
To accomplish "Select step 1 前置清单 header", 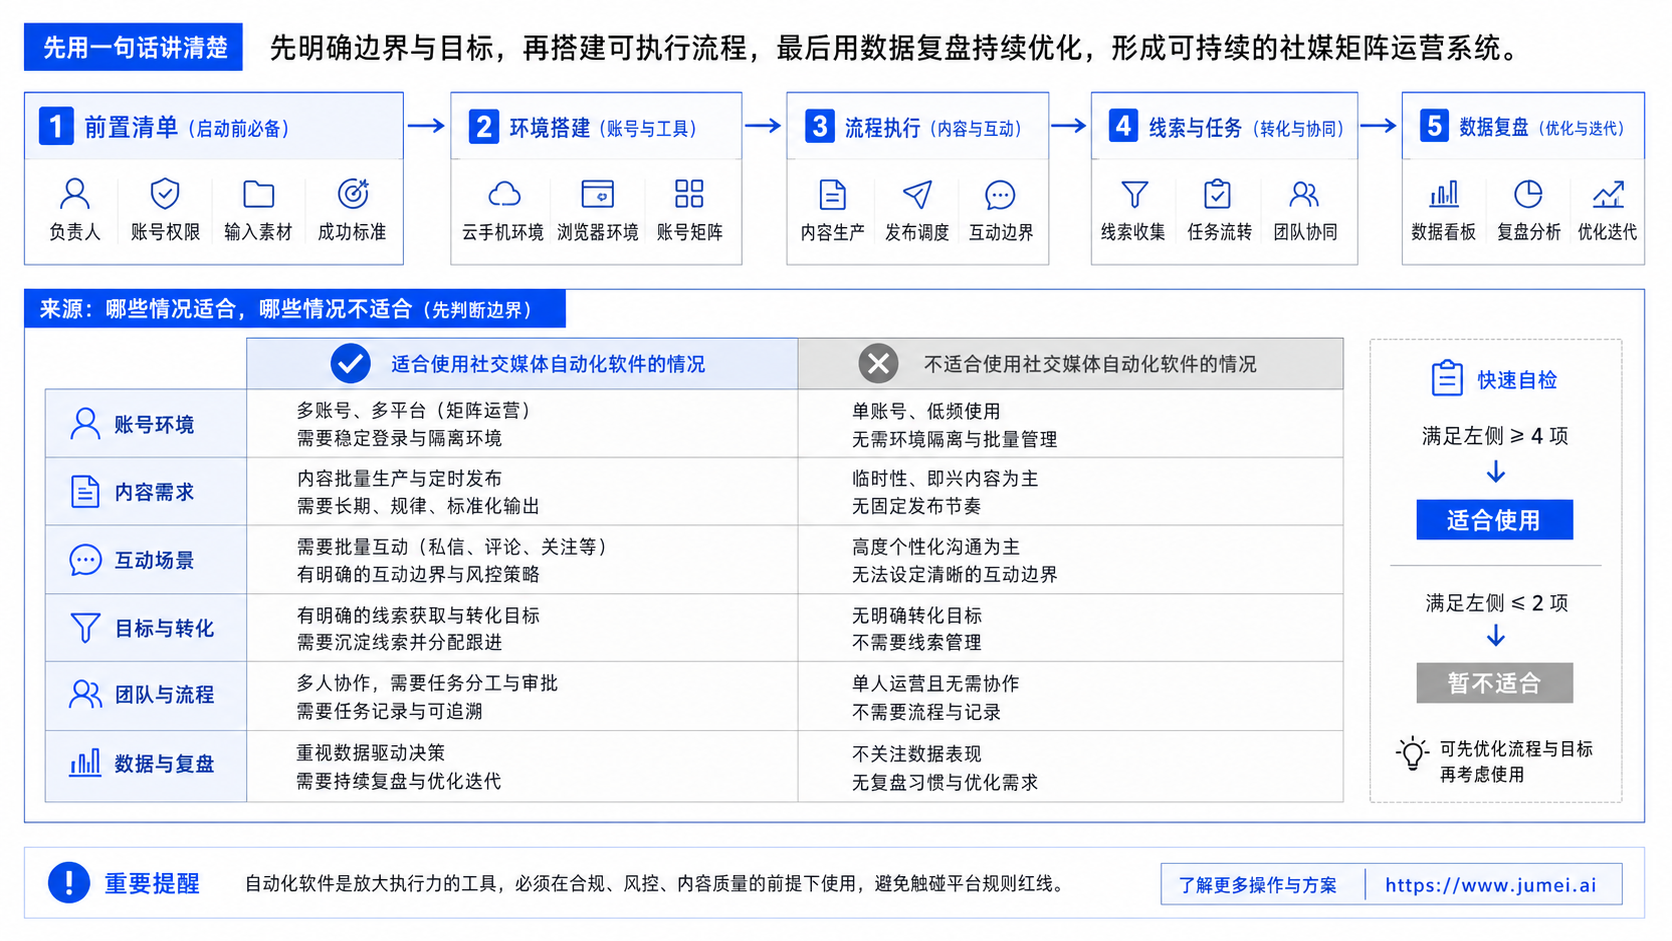I will 214,126.
